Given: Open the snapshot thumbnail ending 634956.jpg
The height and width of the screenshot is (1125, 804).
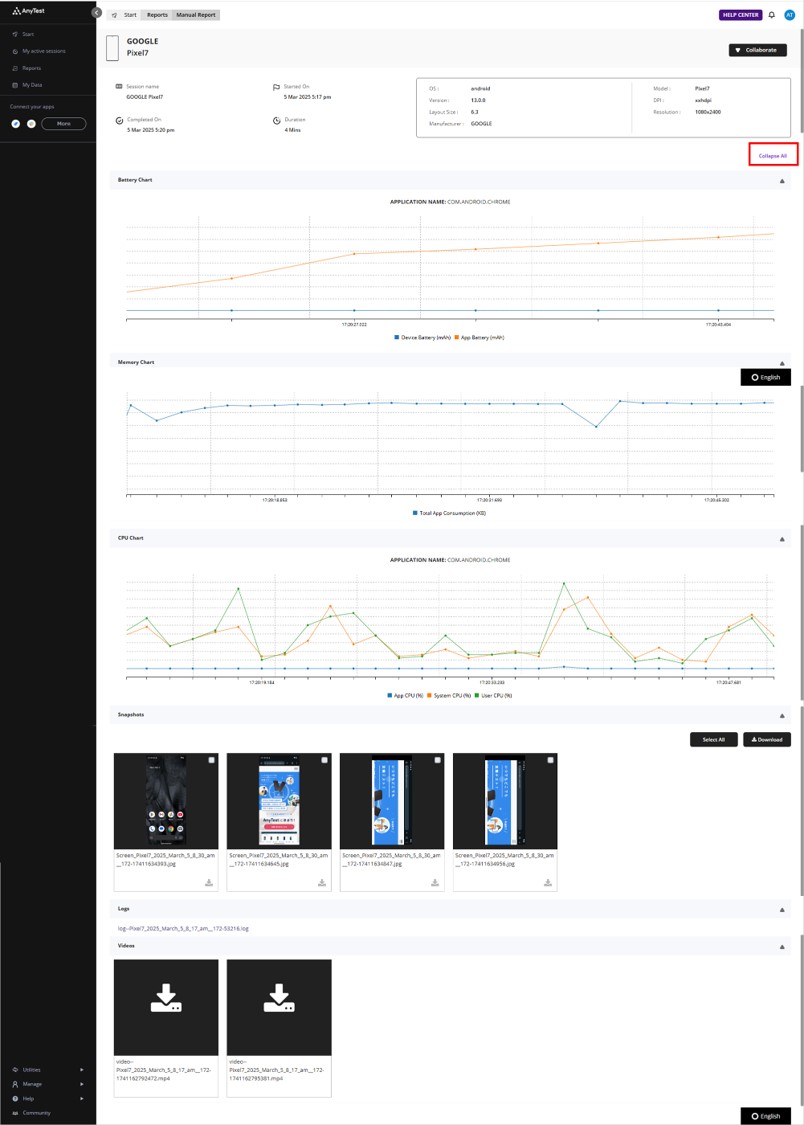Looking at the screenshot, I should (x=505, y=801).
